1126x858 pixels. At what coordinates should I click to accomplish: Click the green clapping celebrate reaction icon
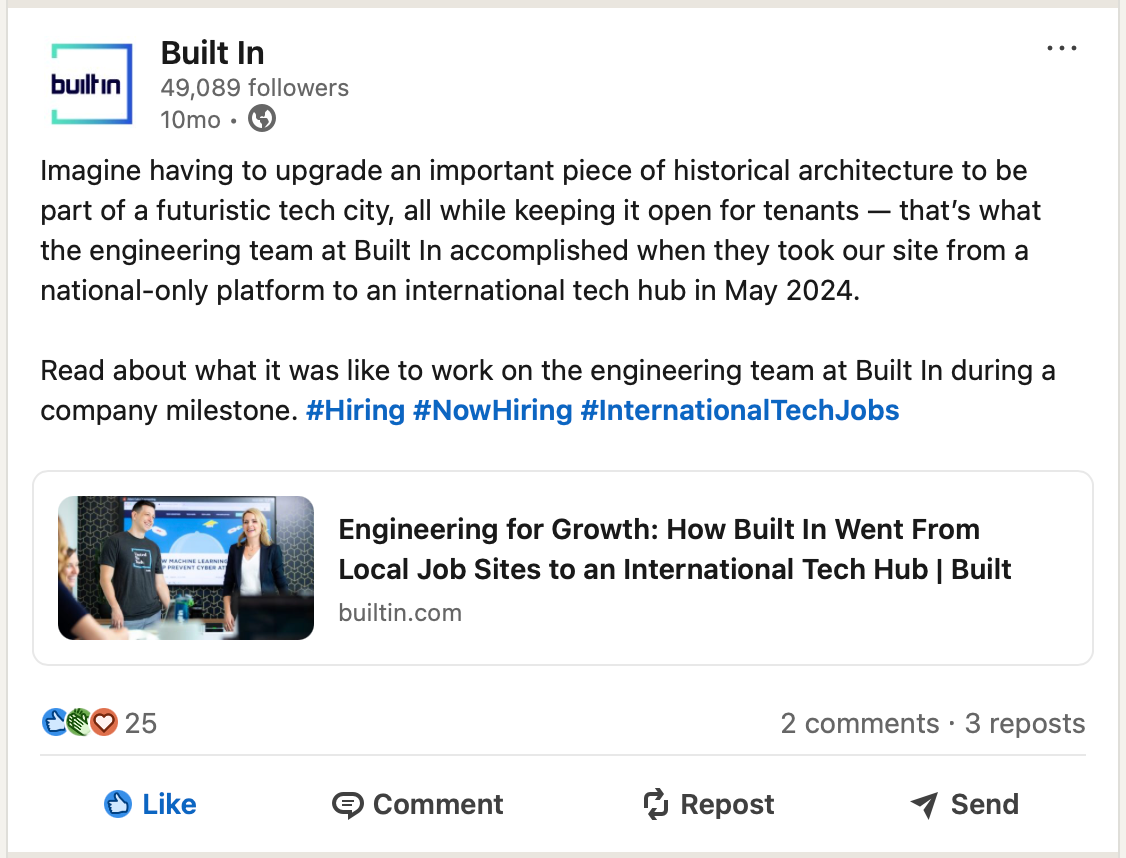tap(79, 722)
